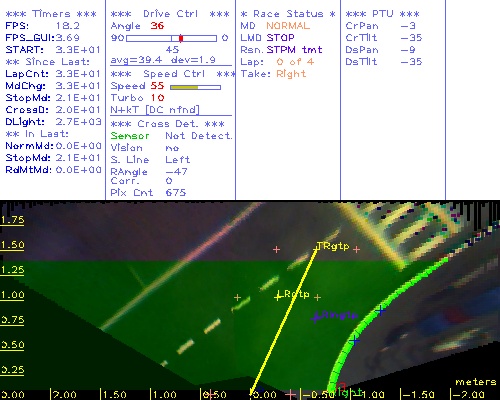Select the blue RAngle marker label
The image size is (500, 400).
[x=334, y=315]
